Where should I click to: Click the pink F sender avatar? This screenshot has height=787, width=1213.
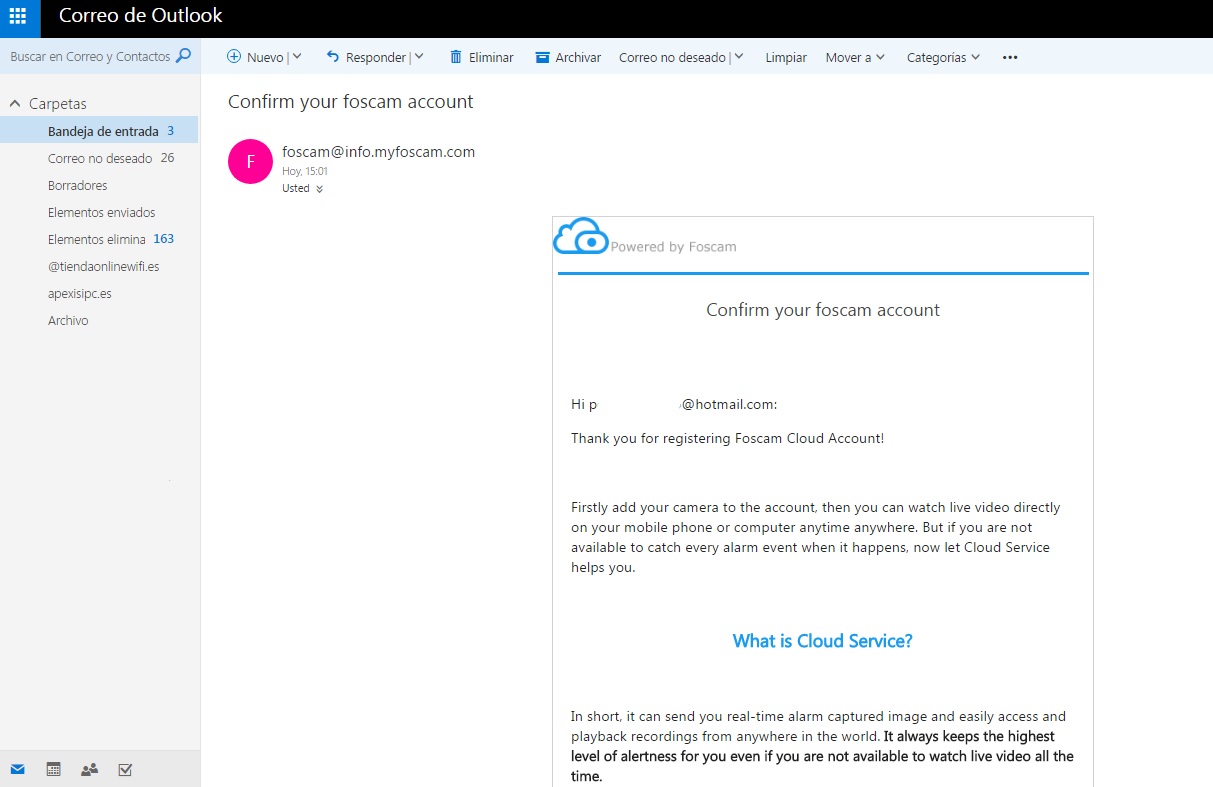click(x=251, y=162)
